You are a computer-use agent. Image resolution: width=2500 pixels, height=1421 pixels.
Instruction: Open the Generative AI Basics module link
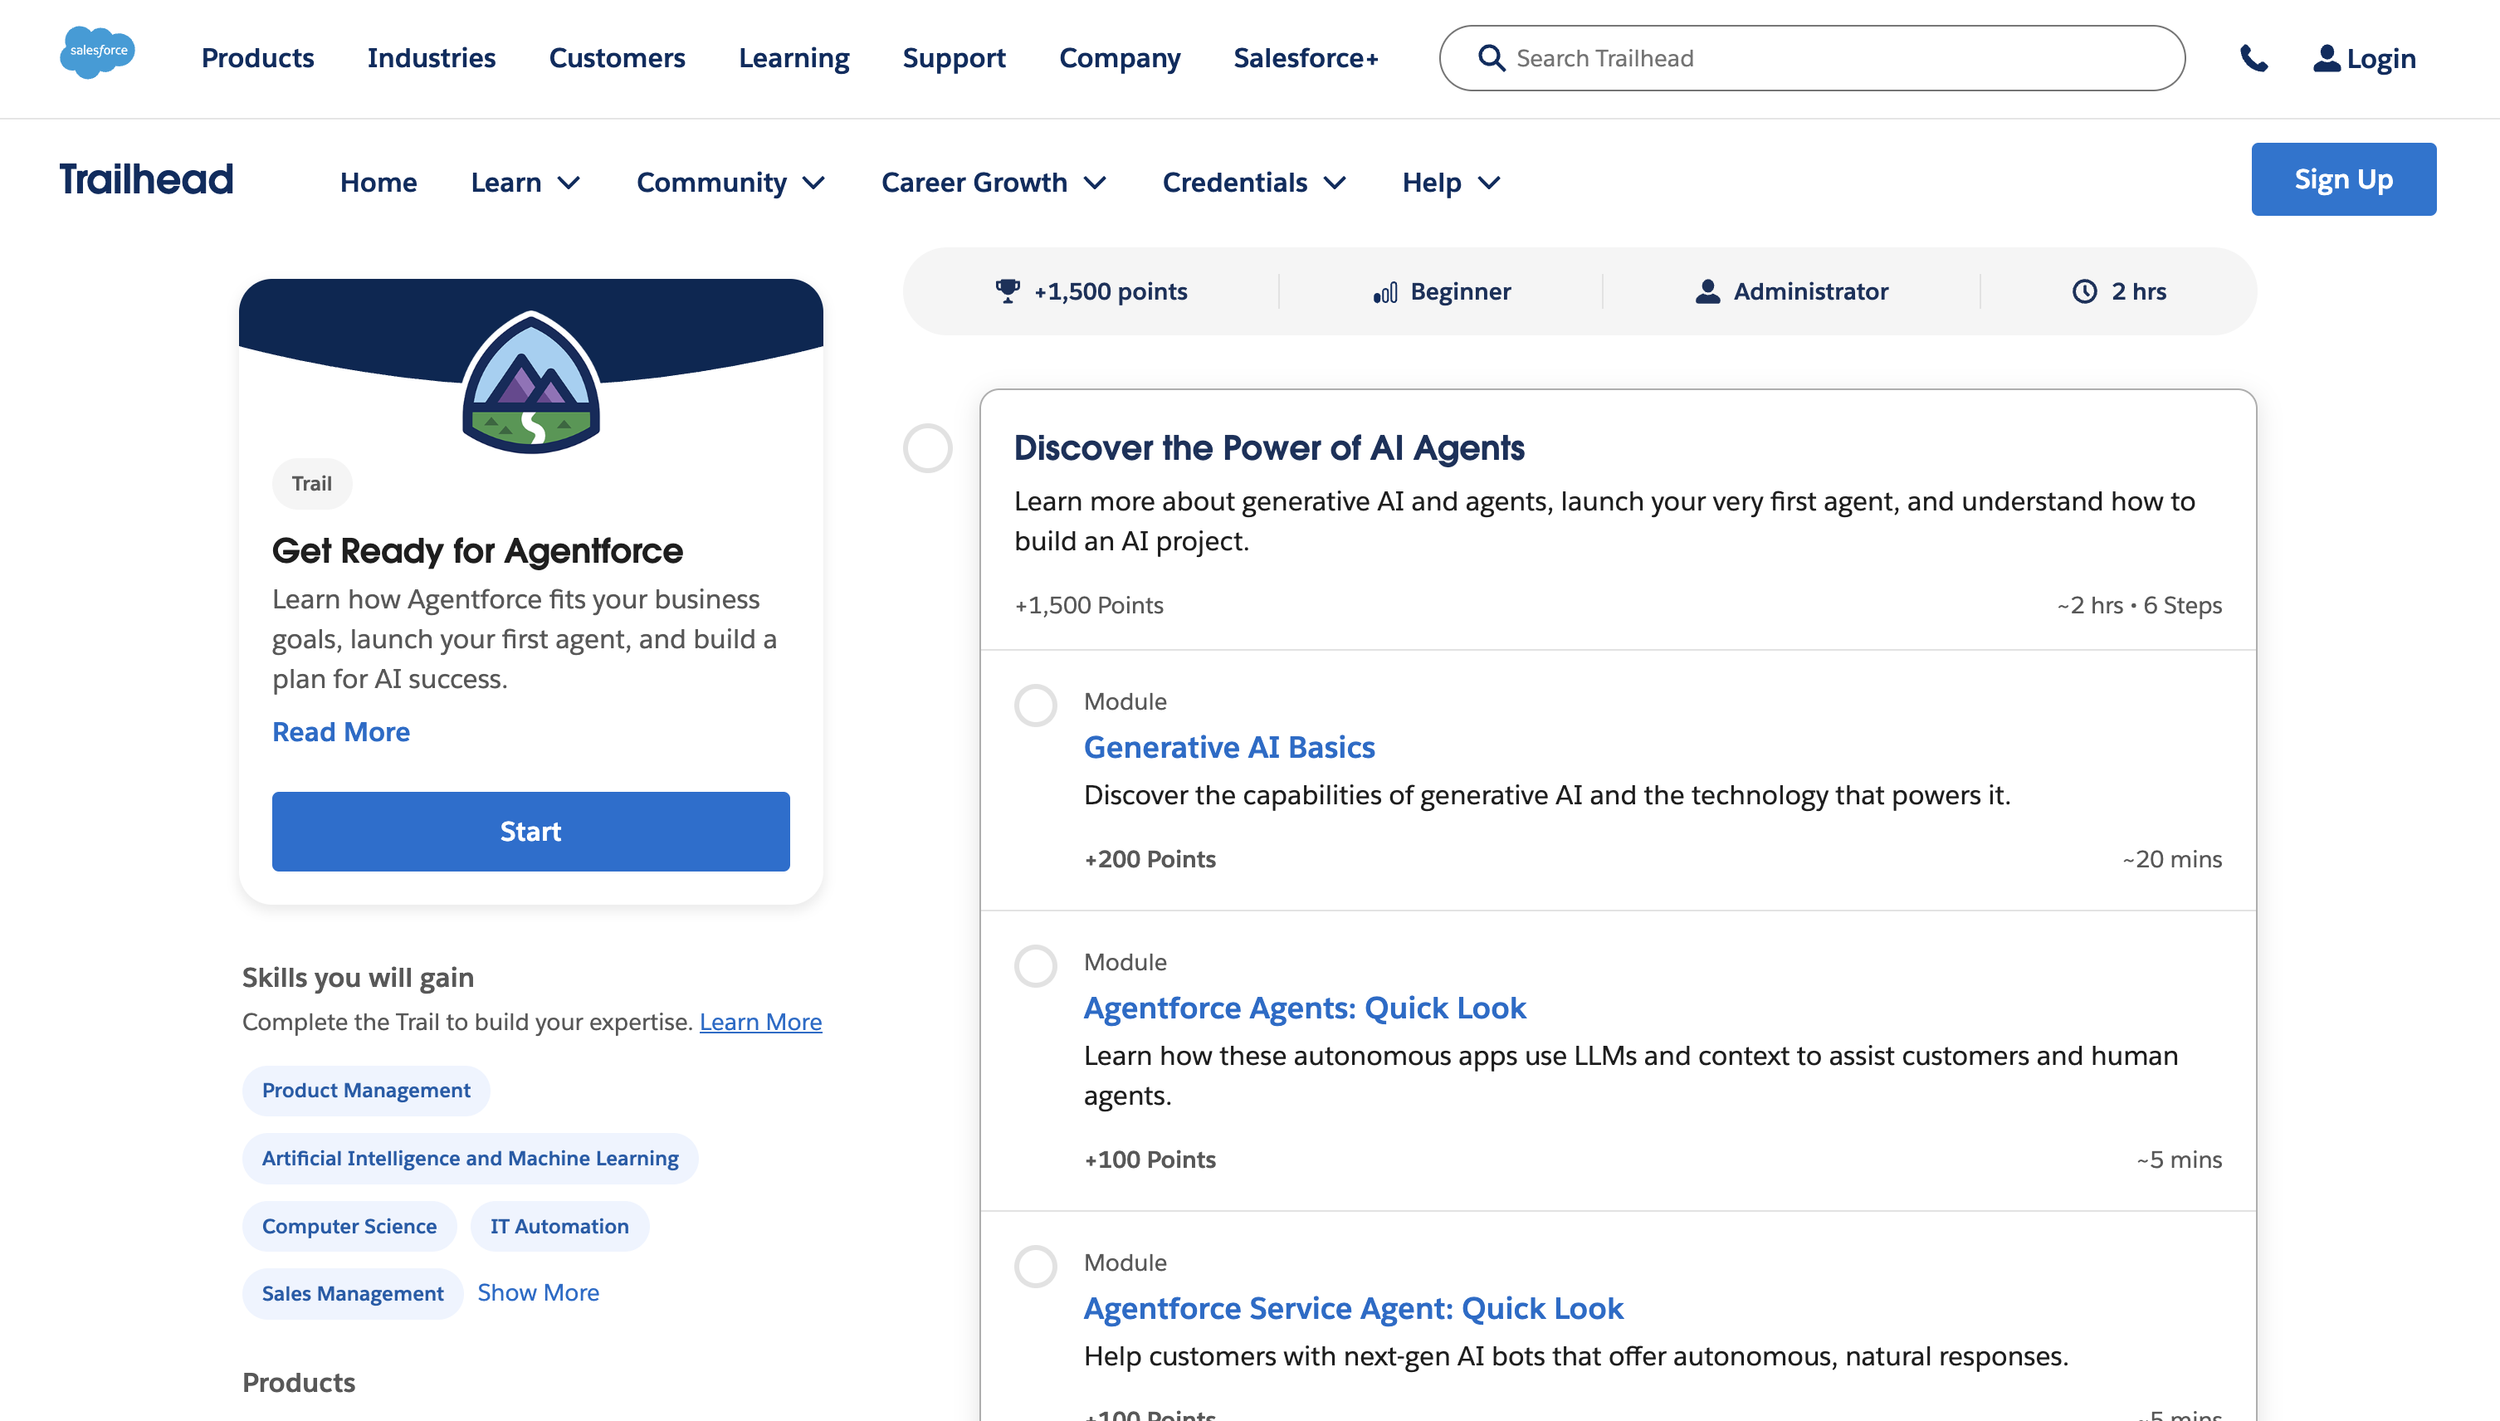tap(1229, 747)
